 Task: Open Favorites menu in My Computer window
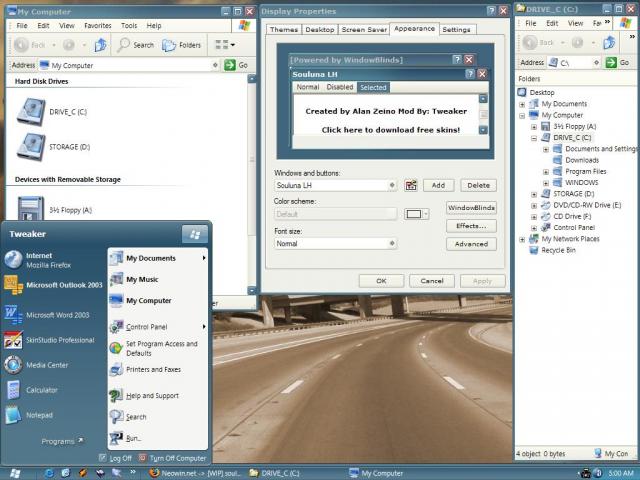point(98,25)
